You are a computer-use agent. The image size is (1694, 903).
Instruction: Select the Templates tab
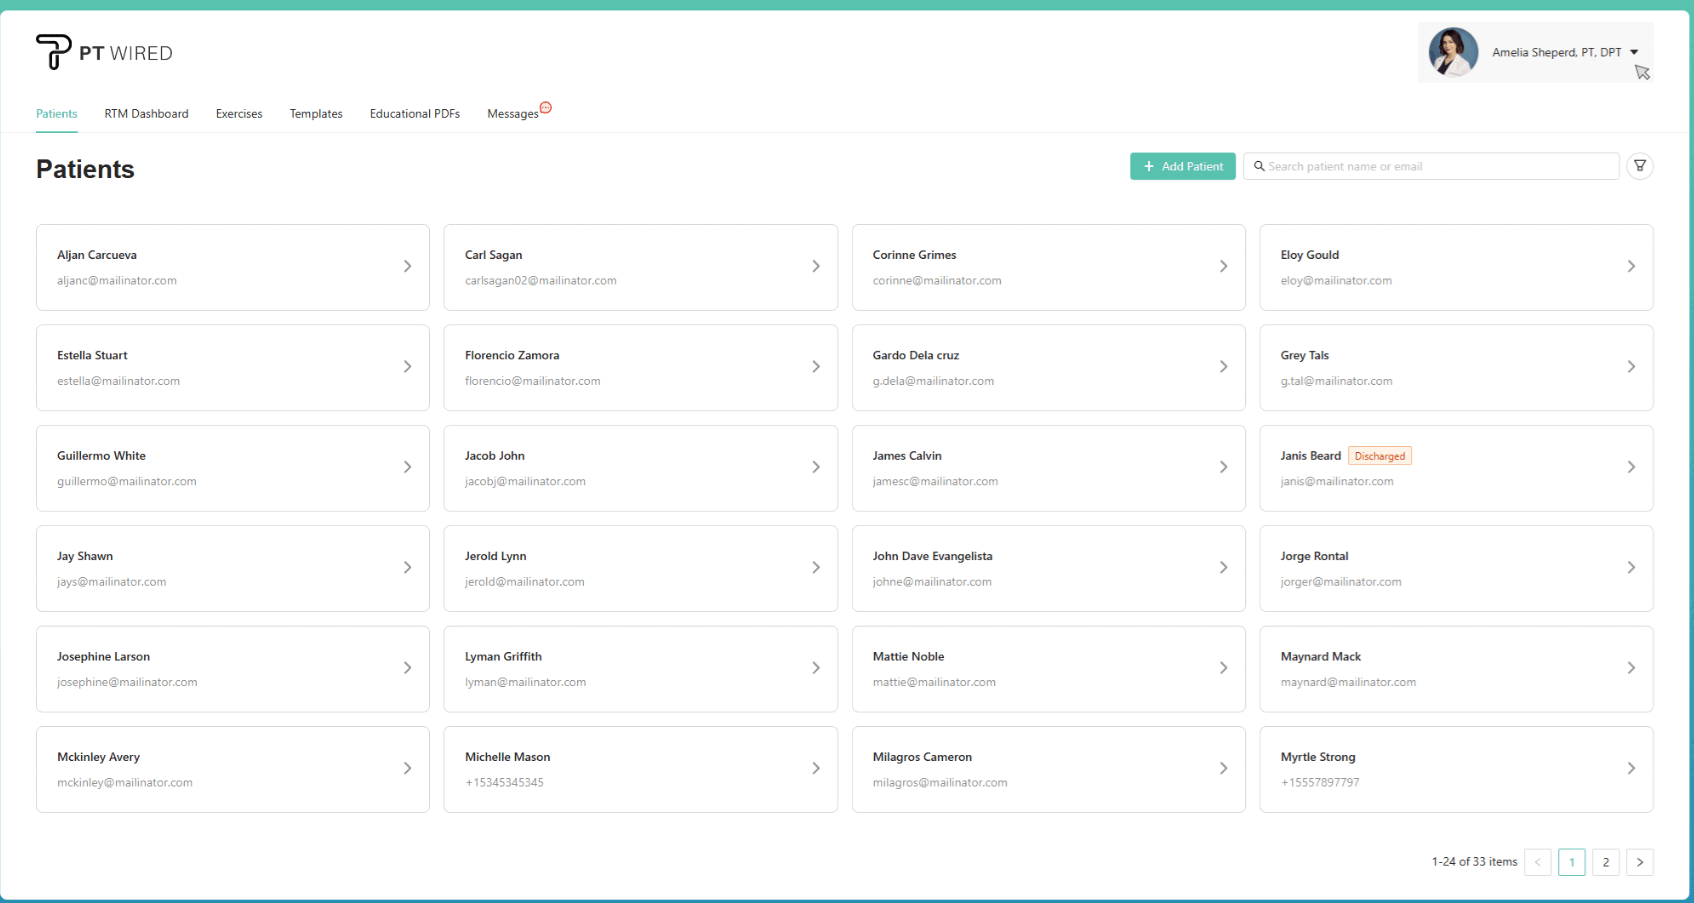[x=316, y=114]
